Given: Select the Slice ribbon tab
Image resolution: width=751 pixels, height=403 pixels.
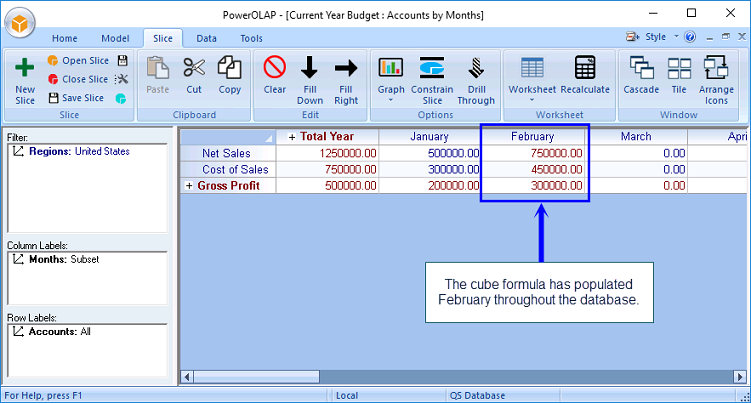Looking at the screenshot, I should [163, 38].
